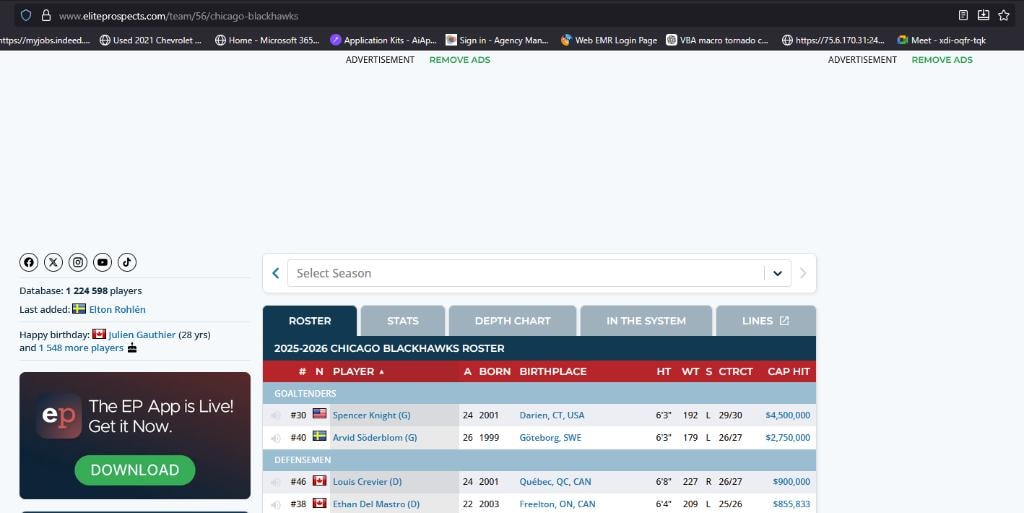The width and height of the screenshot is (1024, 513).
Task: Click the padlock site security icon
Action: click(46, 15)
